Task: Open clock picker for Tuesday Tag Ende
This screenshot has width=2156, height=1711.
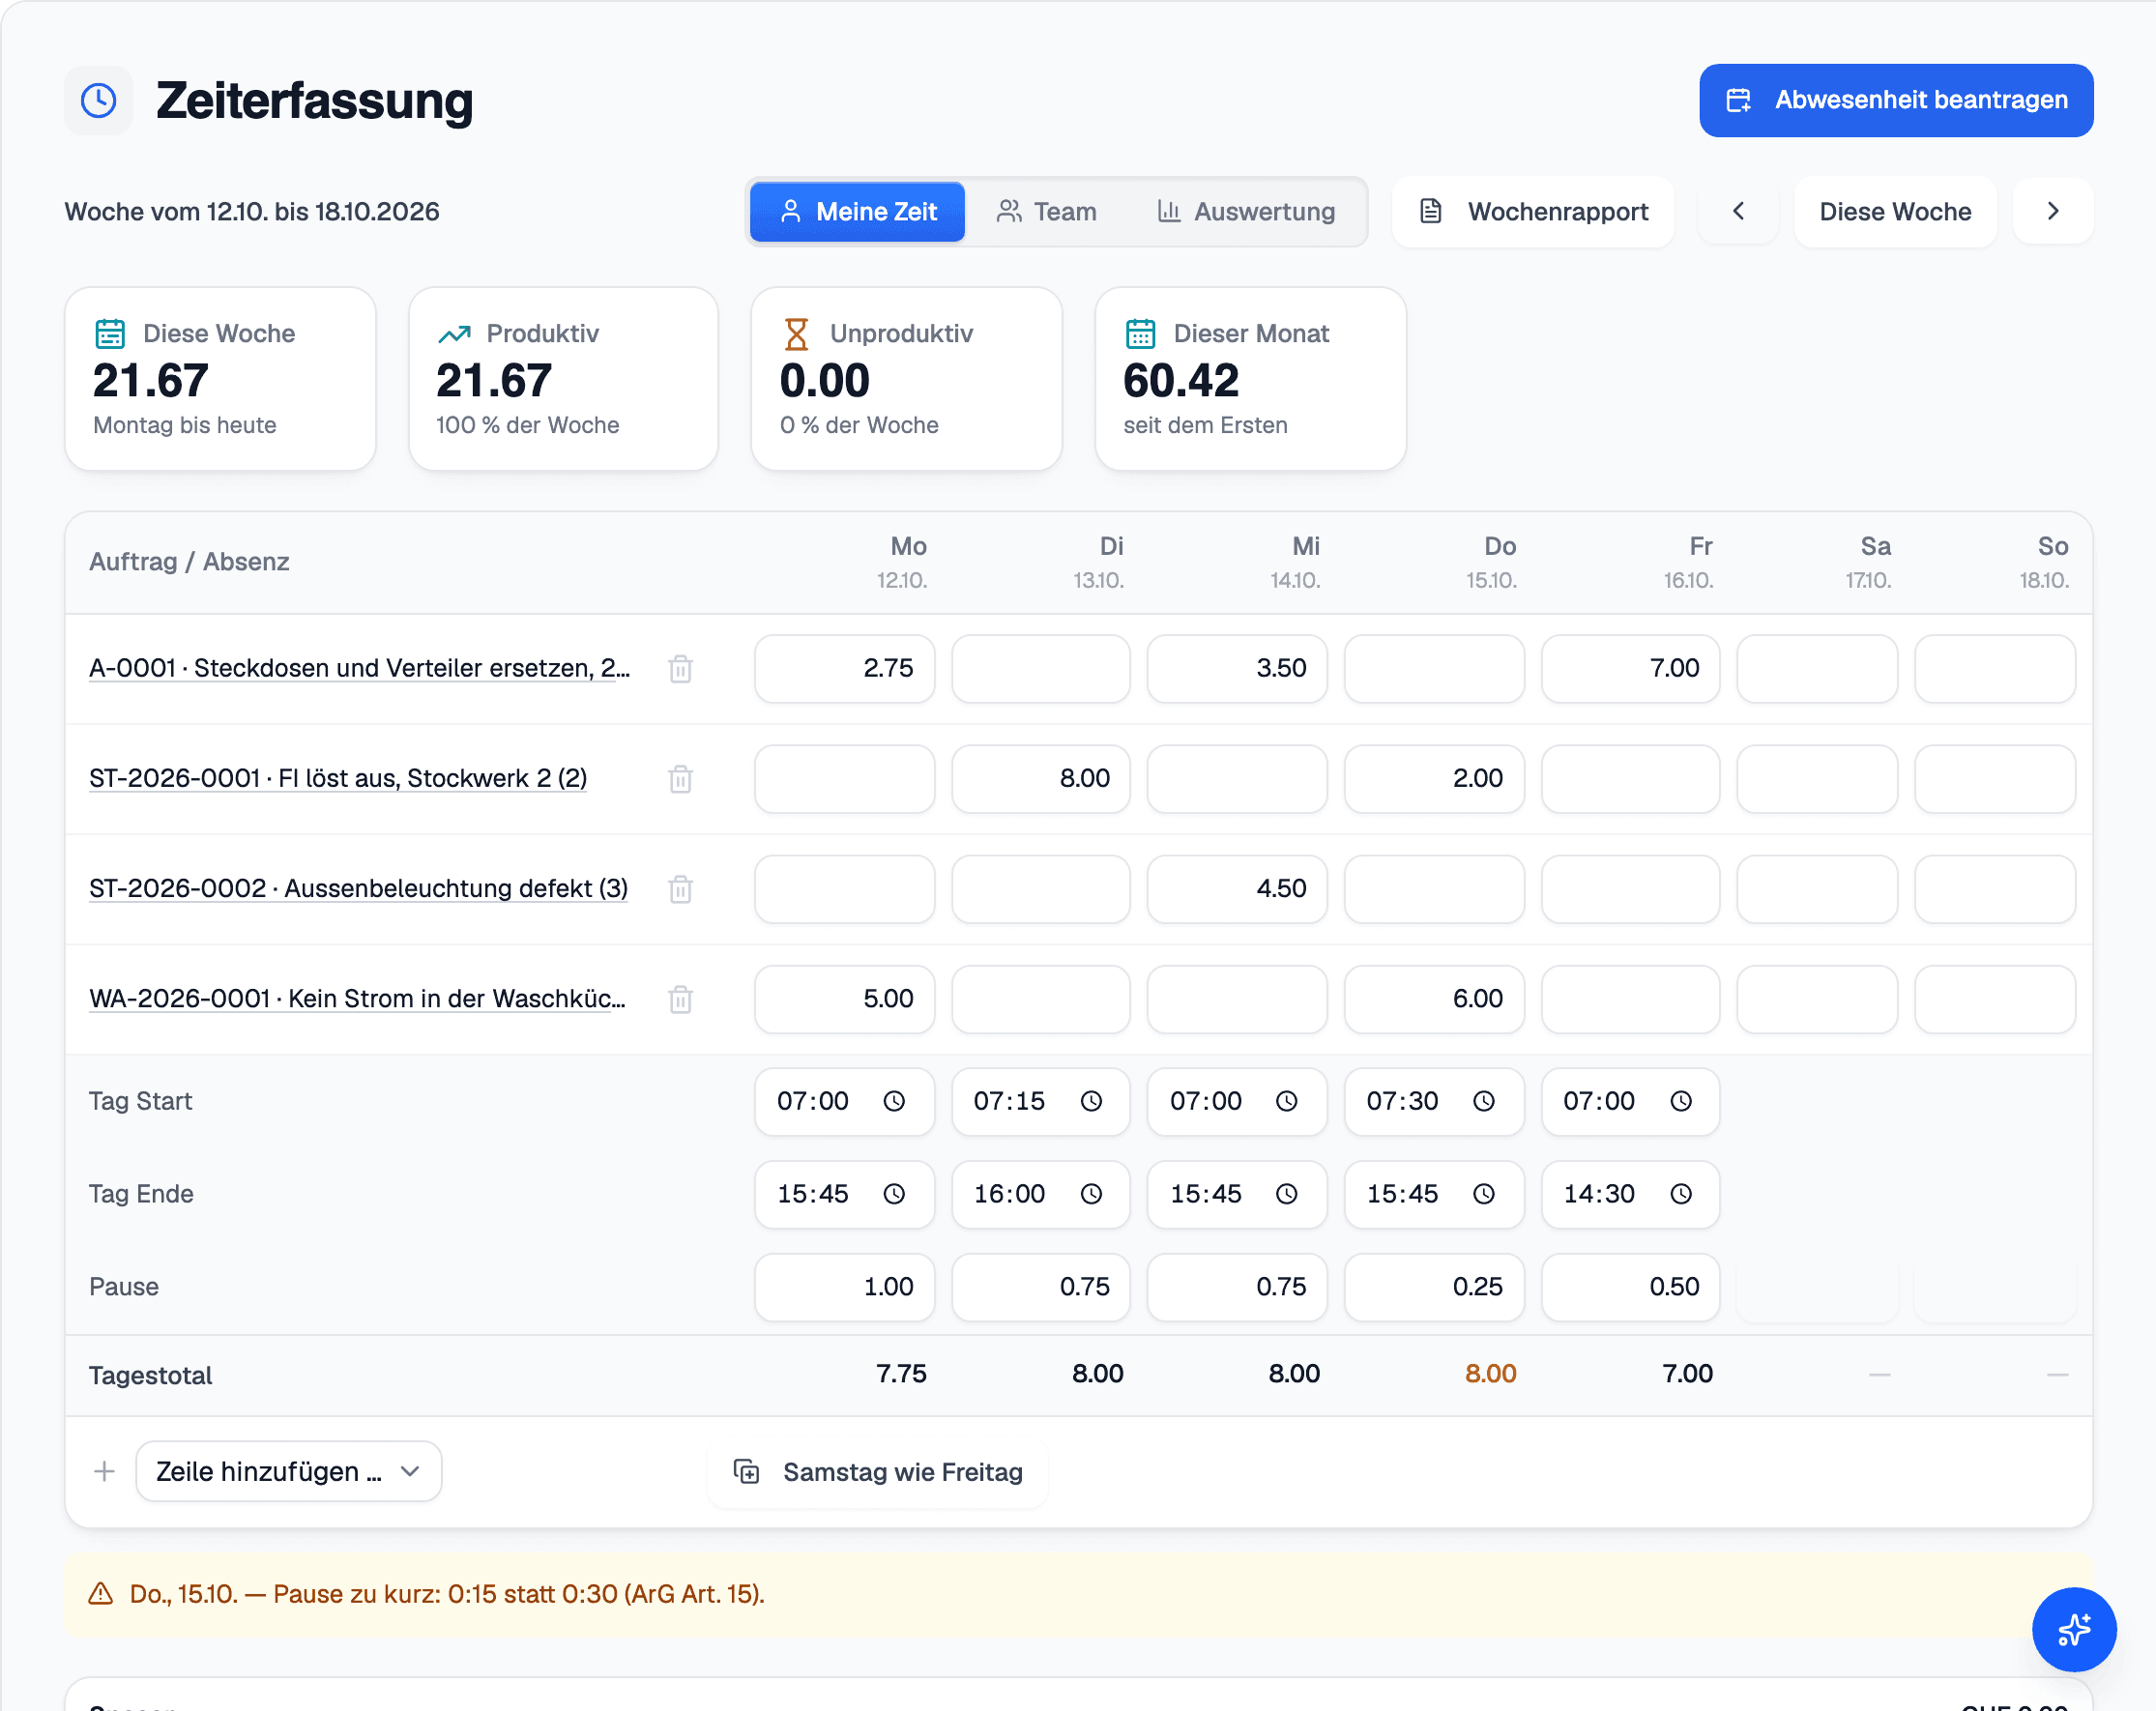Action: [x=1091, y=1194]
